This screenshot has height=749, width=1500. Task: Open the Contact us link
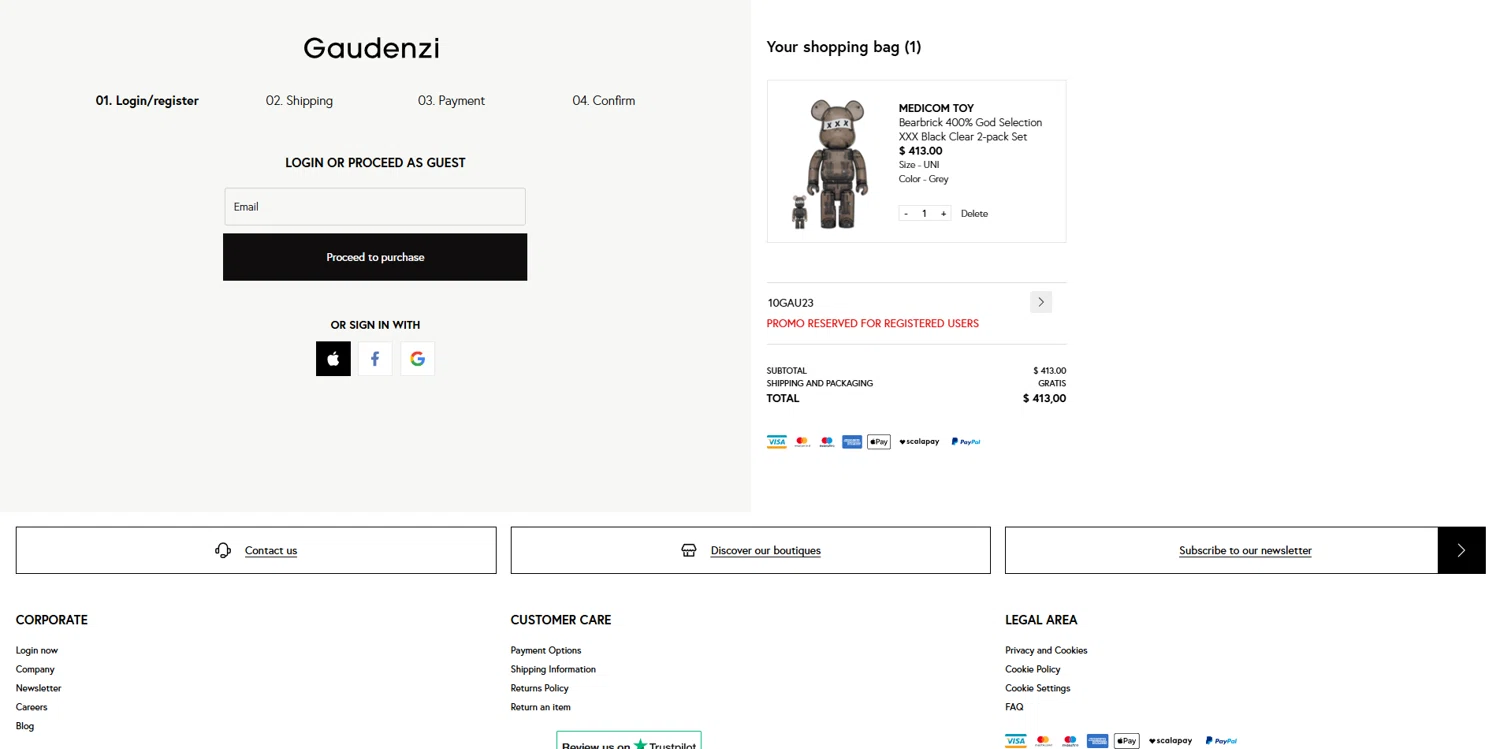coord(271,550)
